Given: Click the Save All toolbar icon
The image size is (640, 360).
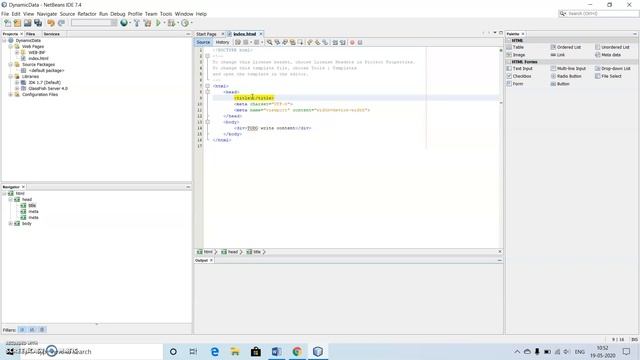Looking at the screenshot, I should pos(38,23).
